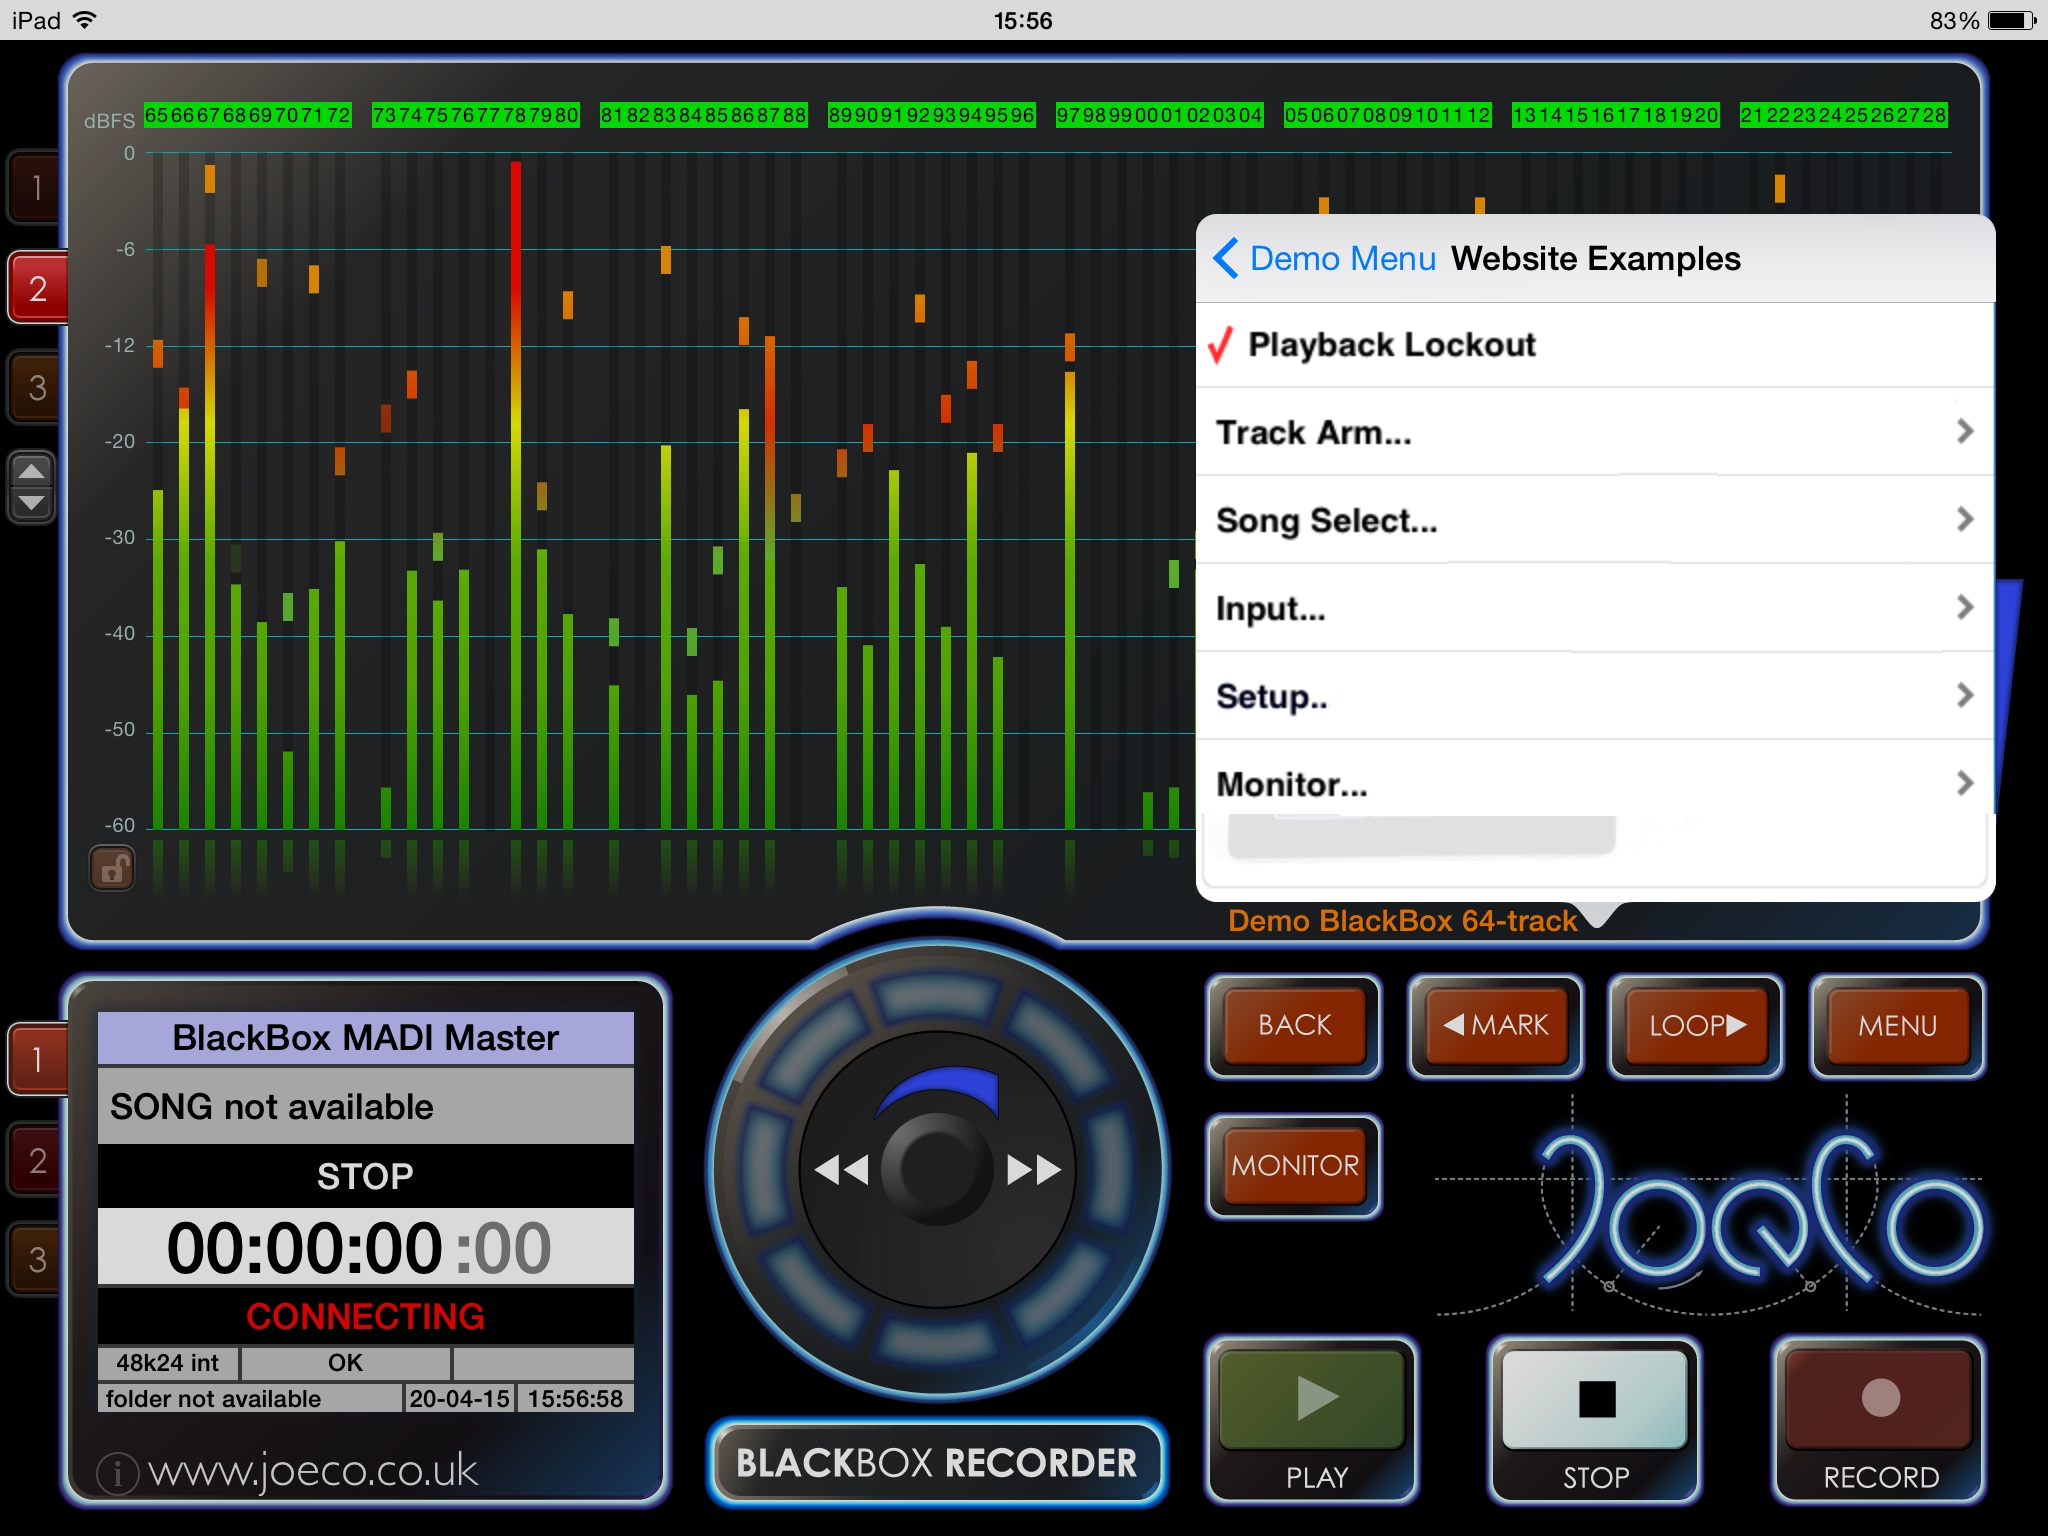Tap the PLAY transport button
2048x1536 pixels.
(1313, 1419)
